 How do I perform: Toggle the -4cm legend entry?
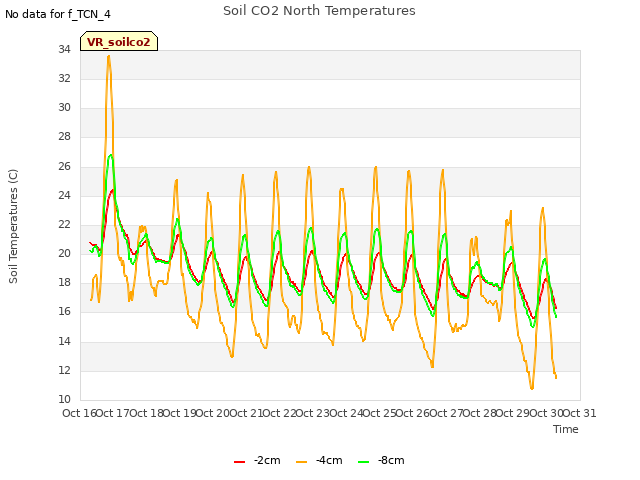pyautogui.click(x=319, y=460)
